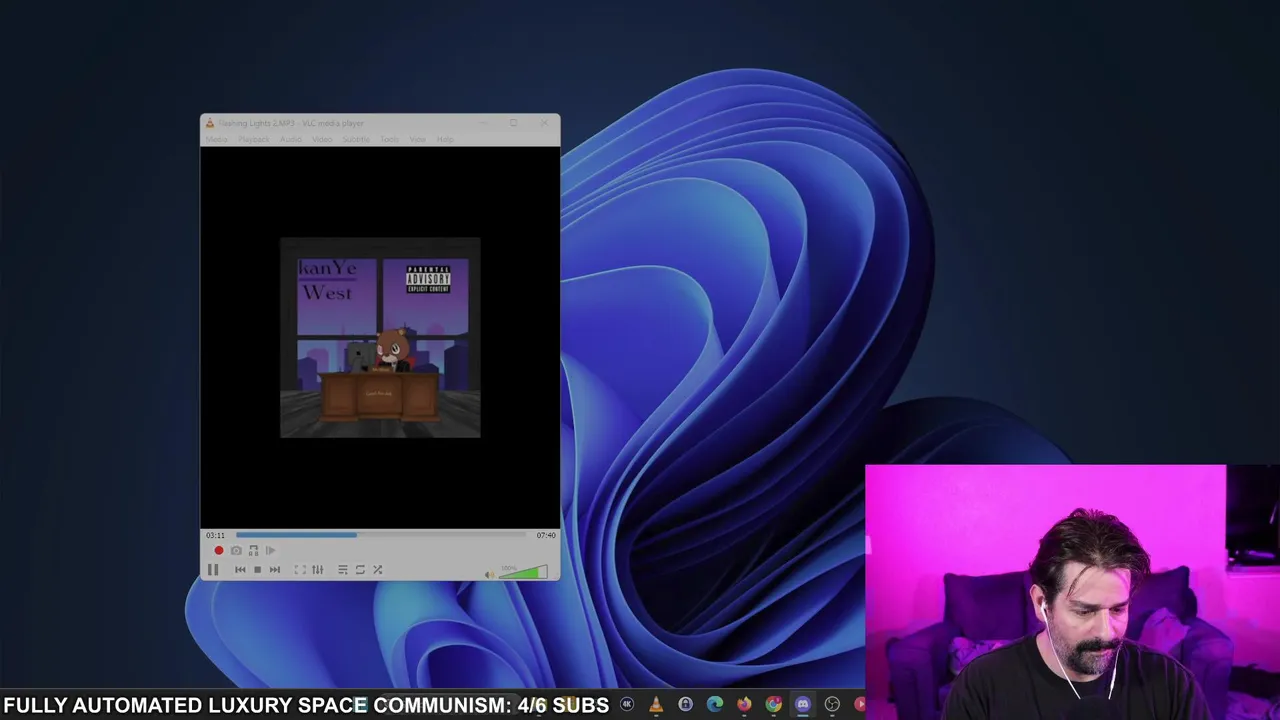
Task: Toggle loop repeat mode
Action: [x=360, y=570]
